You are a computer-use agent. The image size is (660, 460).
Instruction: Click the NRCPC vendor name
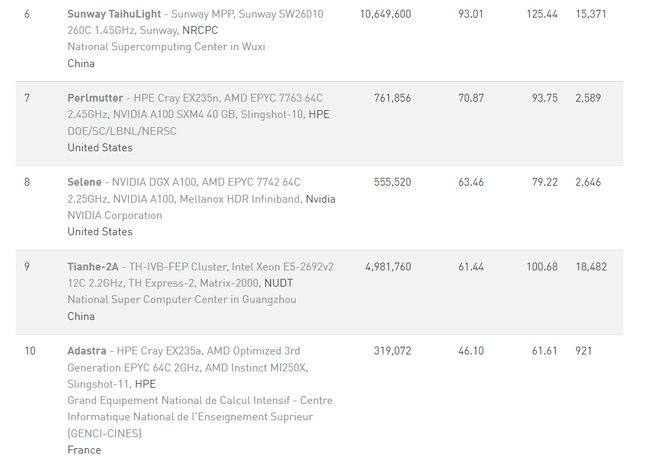tap(200, 30)
